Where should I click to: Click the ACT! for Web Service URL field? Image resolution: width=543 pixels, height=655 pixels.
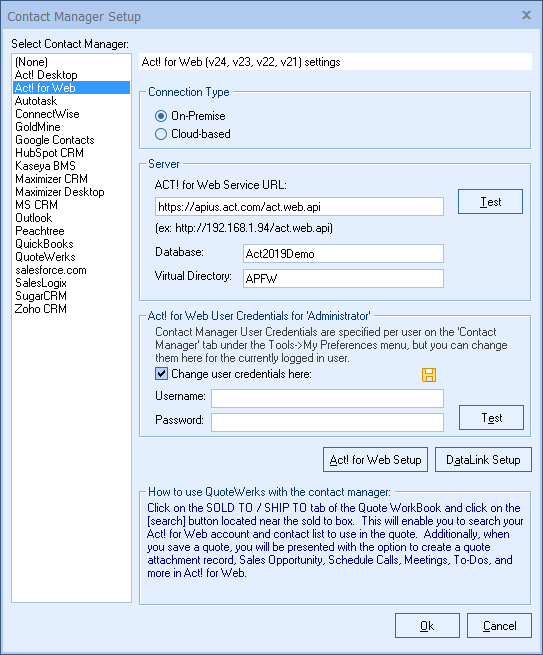(x=299, y=207)
